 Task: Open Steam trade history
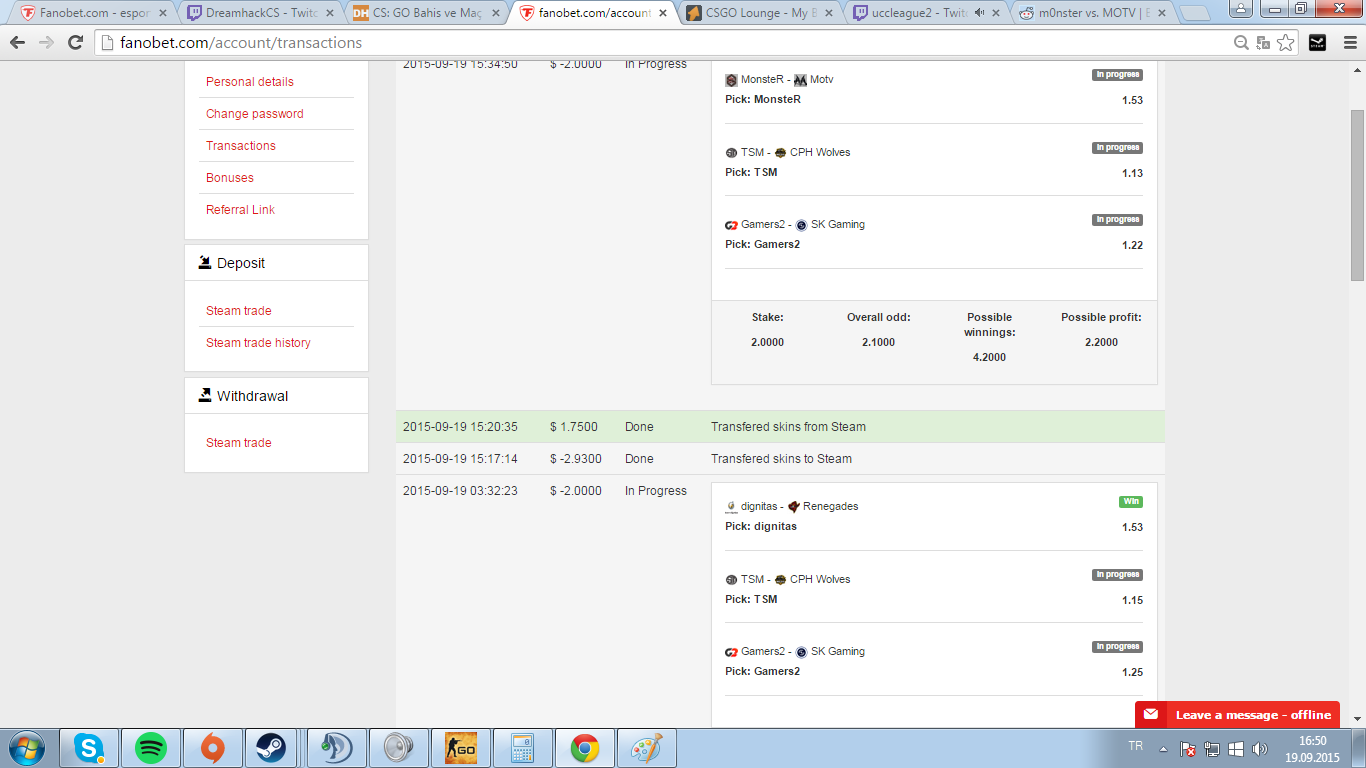point(258,343)
